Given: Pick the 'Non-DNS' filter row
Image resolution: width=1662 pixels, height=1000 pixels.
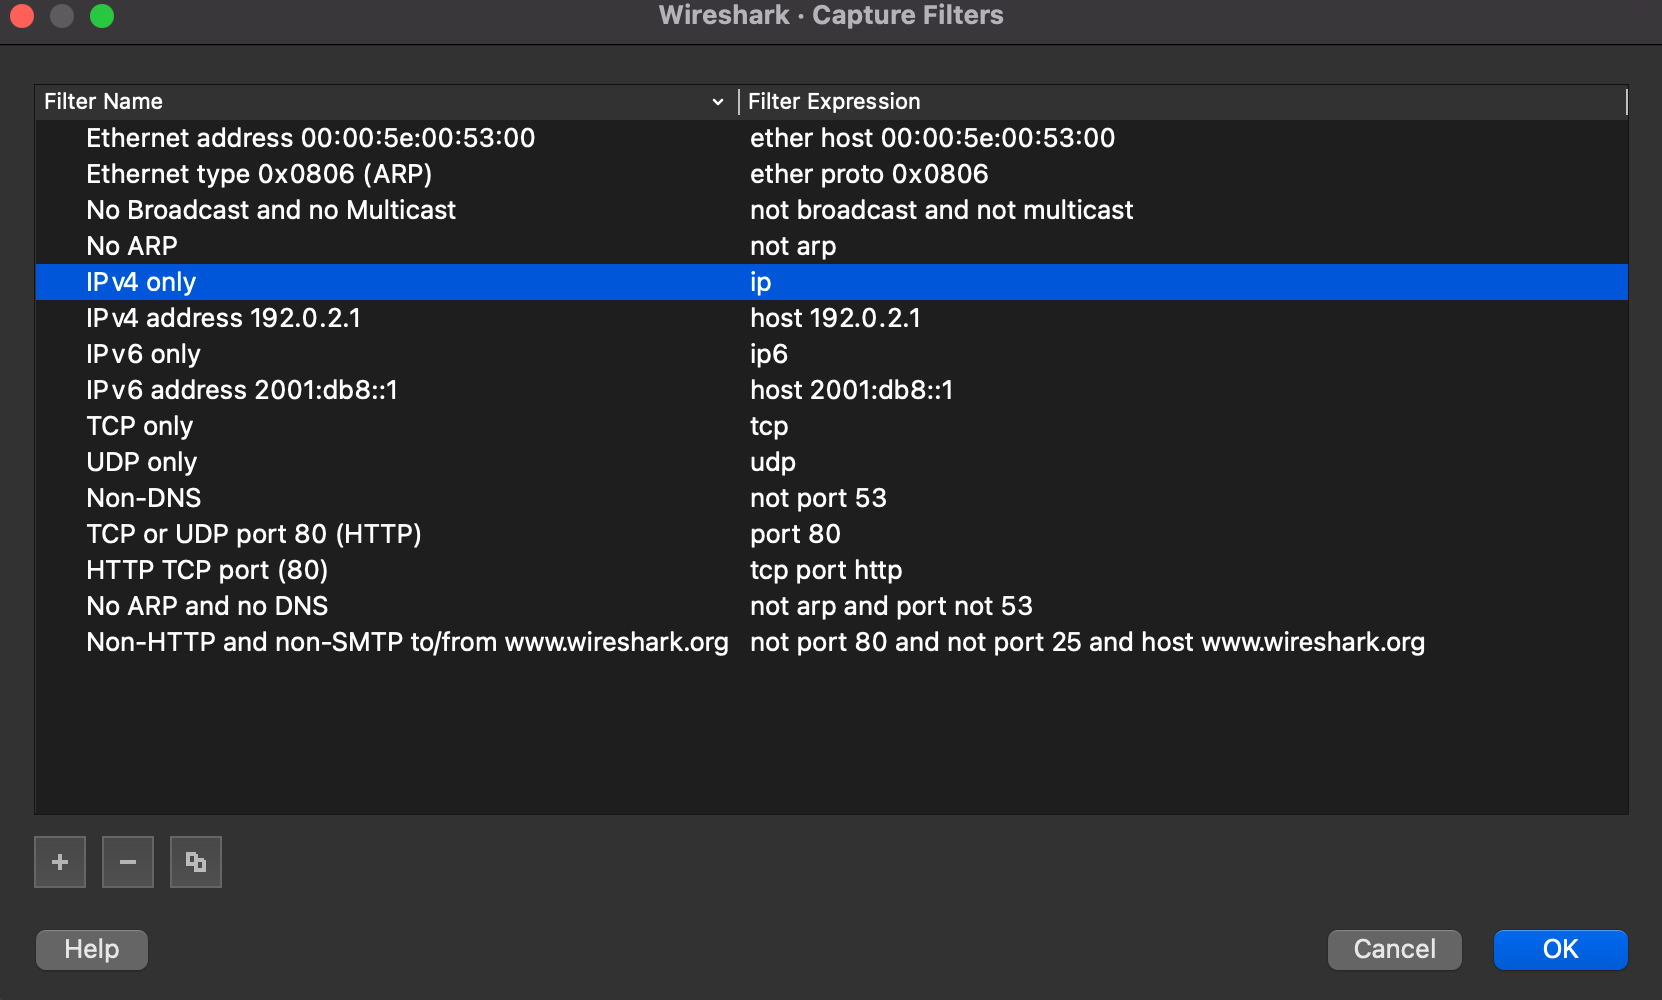Looking at the screenshot, I should [x=144, y=498].
